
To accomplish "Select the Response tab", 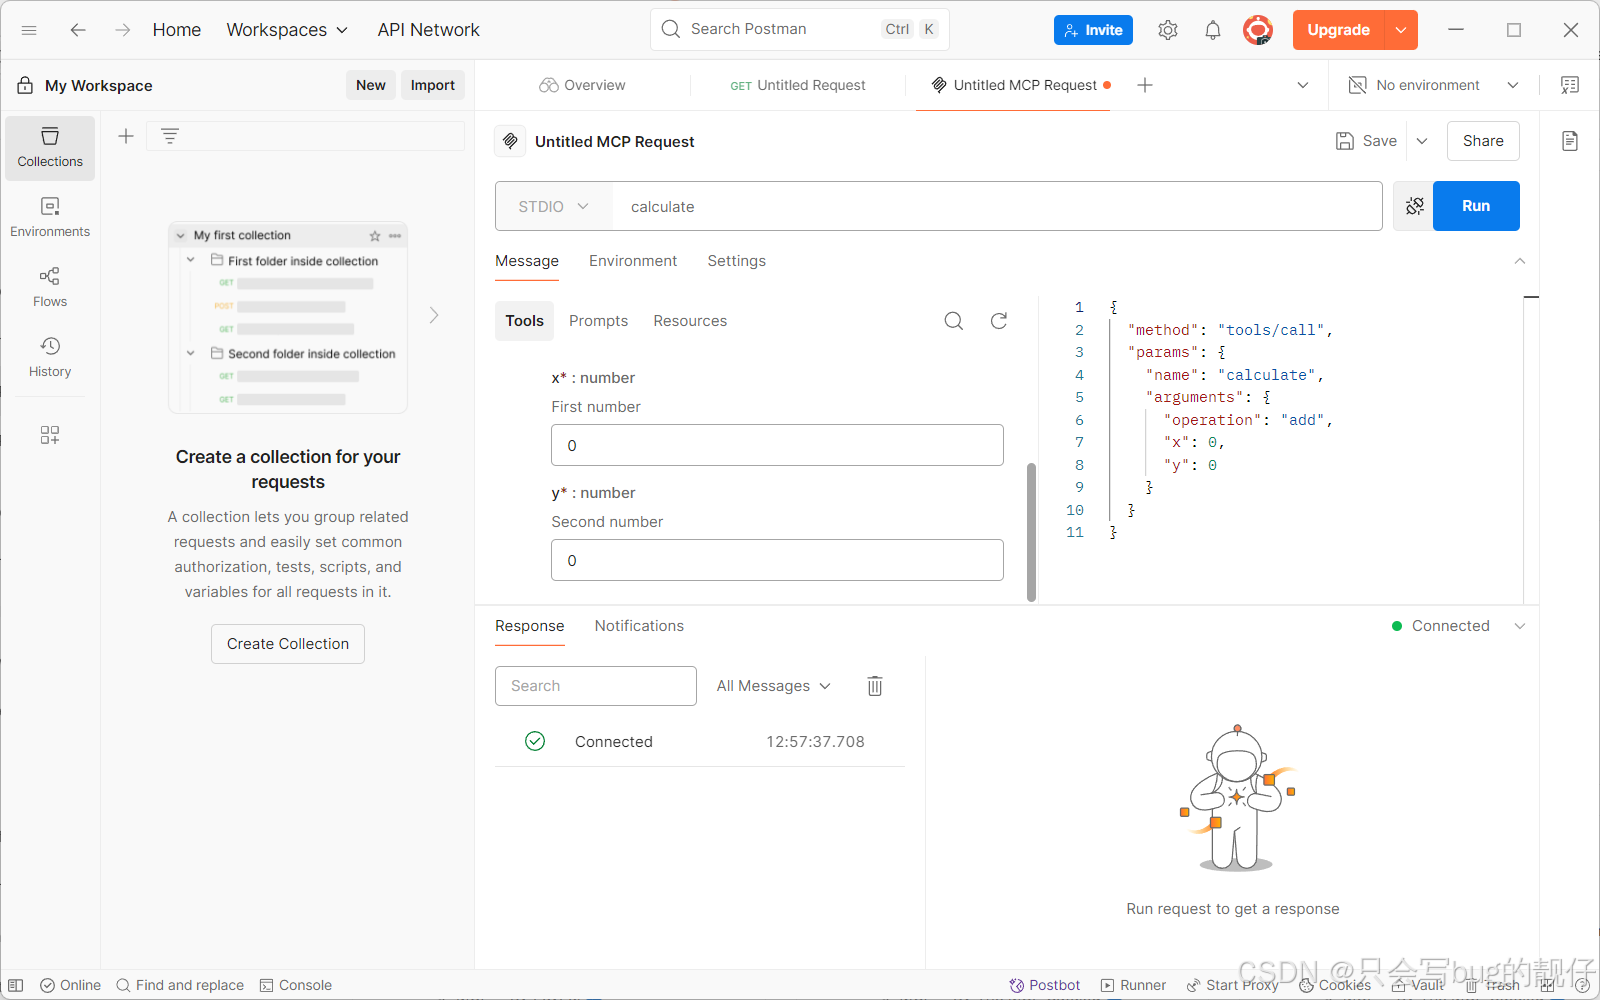I will point(530,626).
